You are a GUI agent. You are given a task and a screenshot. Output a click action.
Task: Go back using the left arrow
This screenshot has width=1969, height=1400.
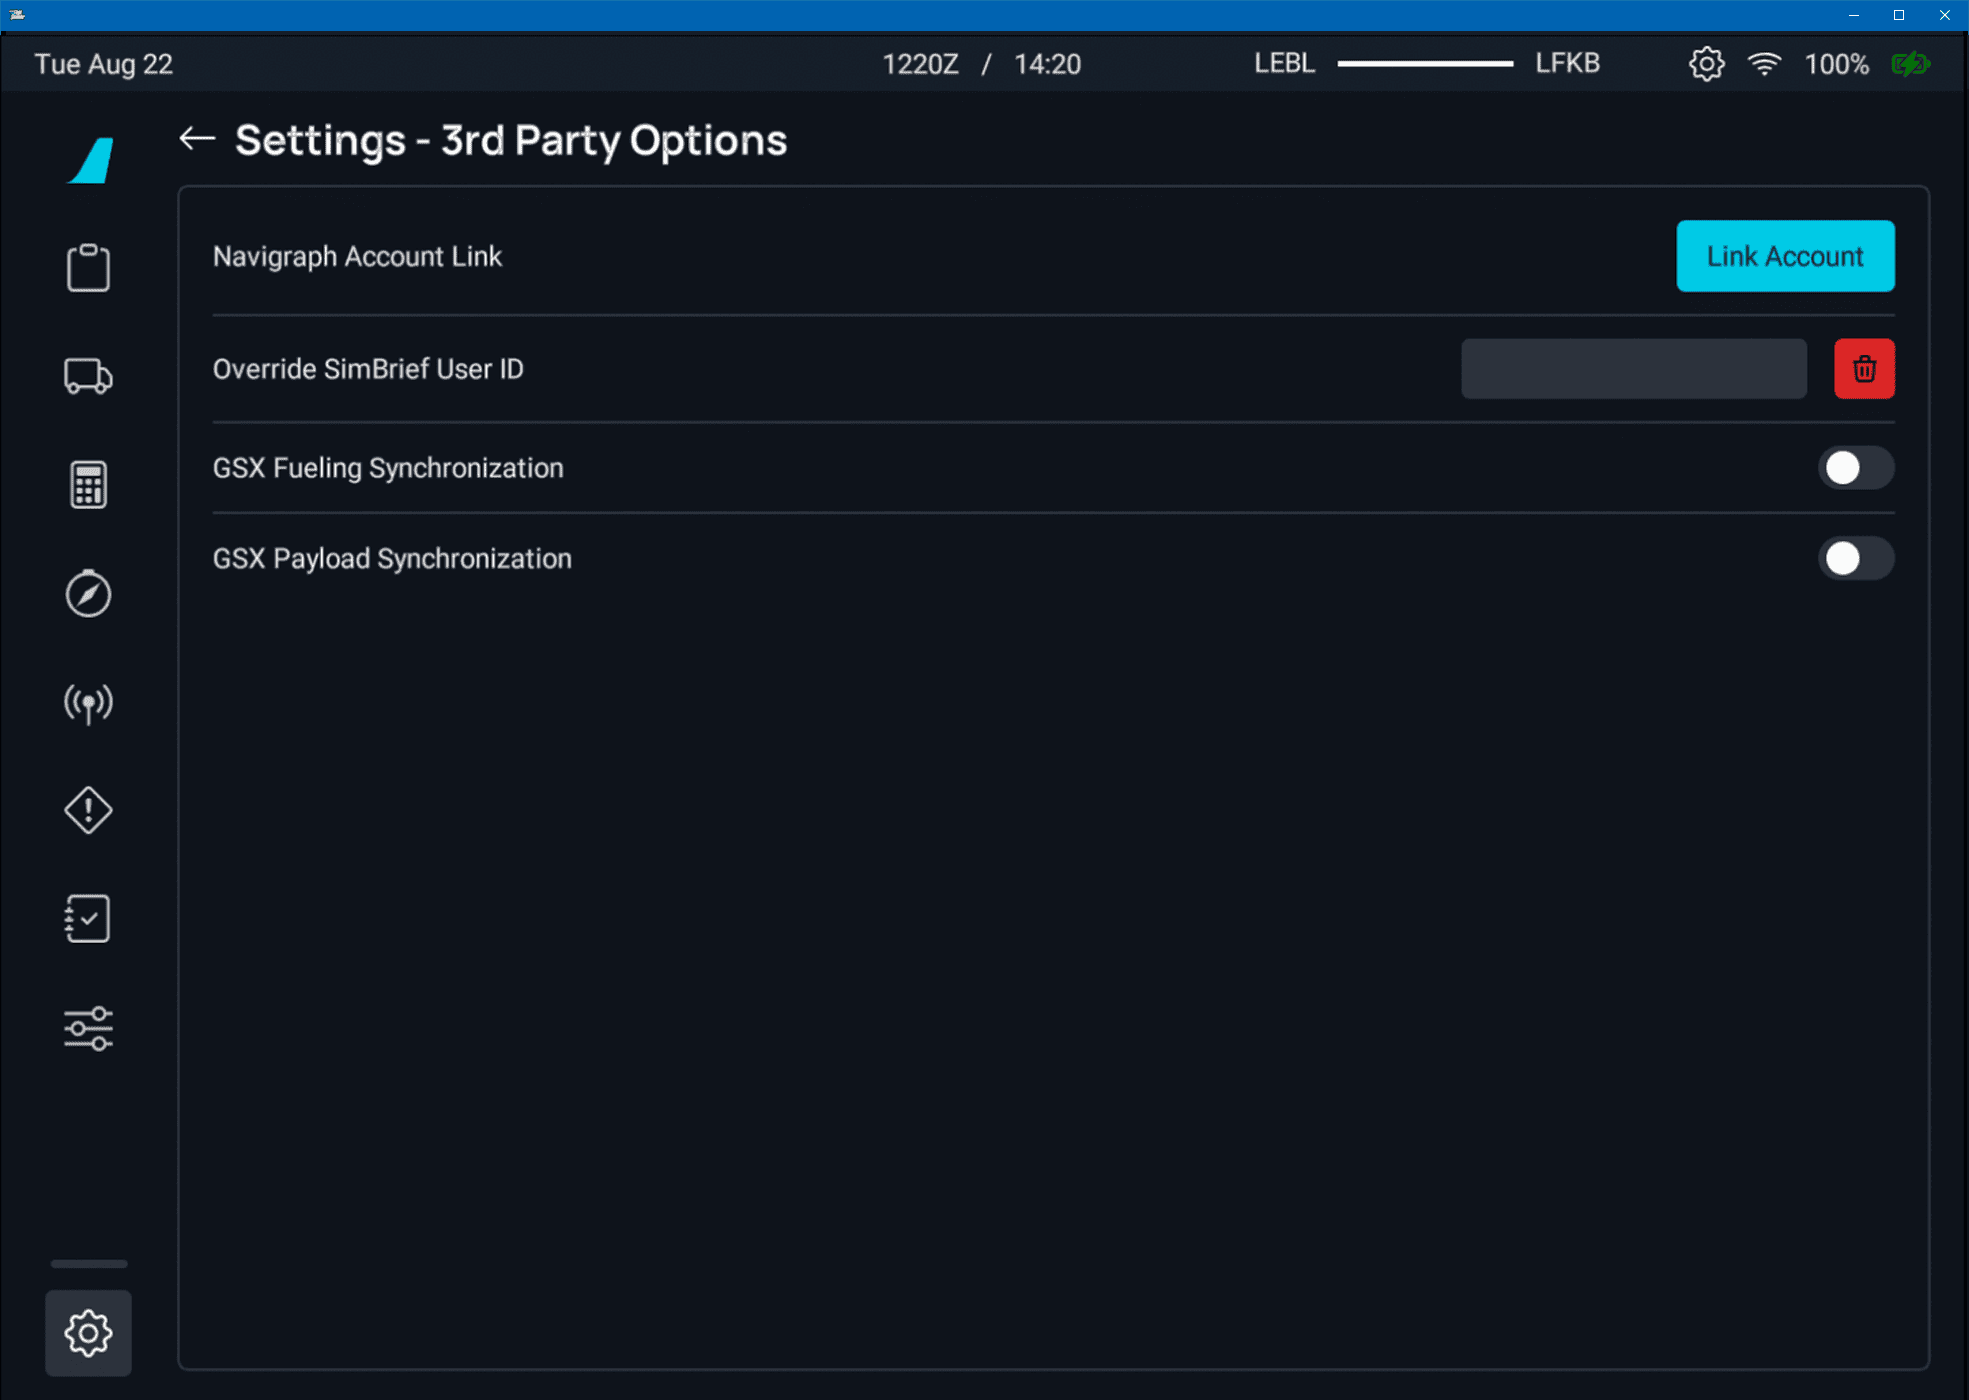click(x=197, y=139)
